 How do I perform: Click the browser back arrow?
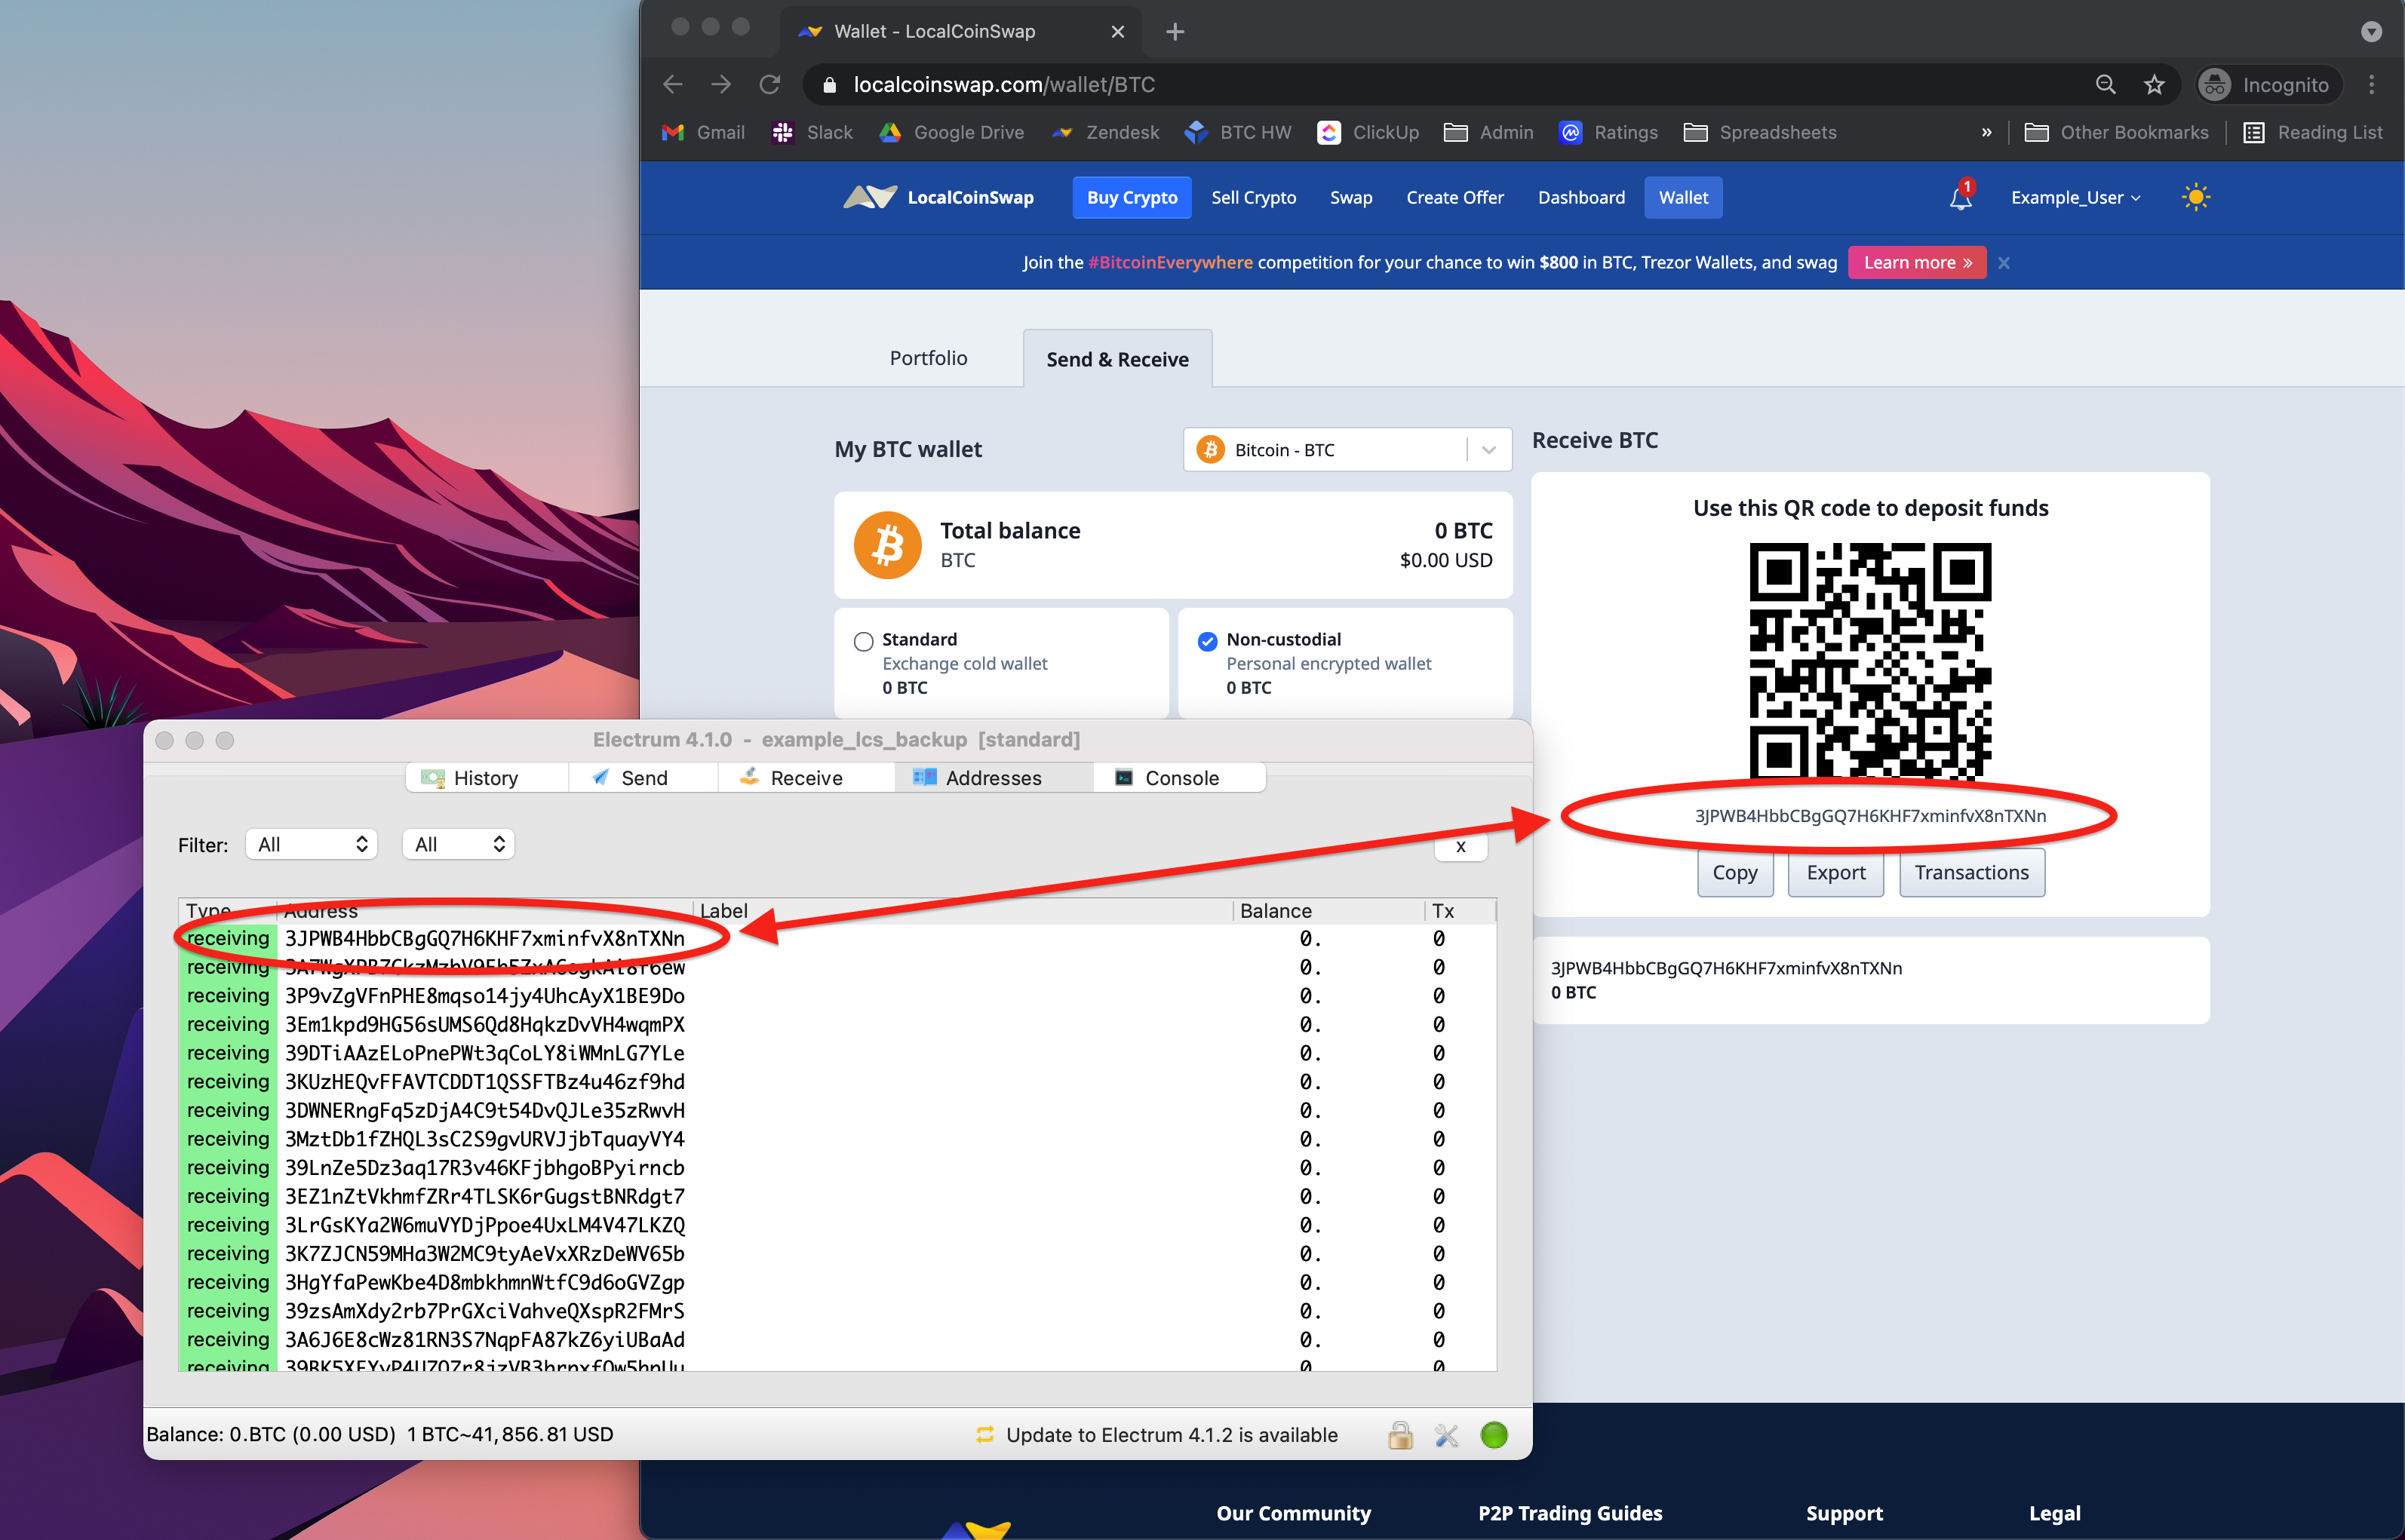tap(673, 85)
